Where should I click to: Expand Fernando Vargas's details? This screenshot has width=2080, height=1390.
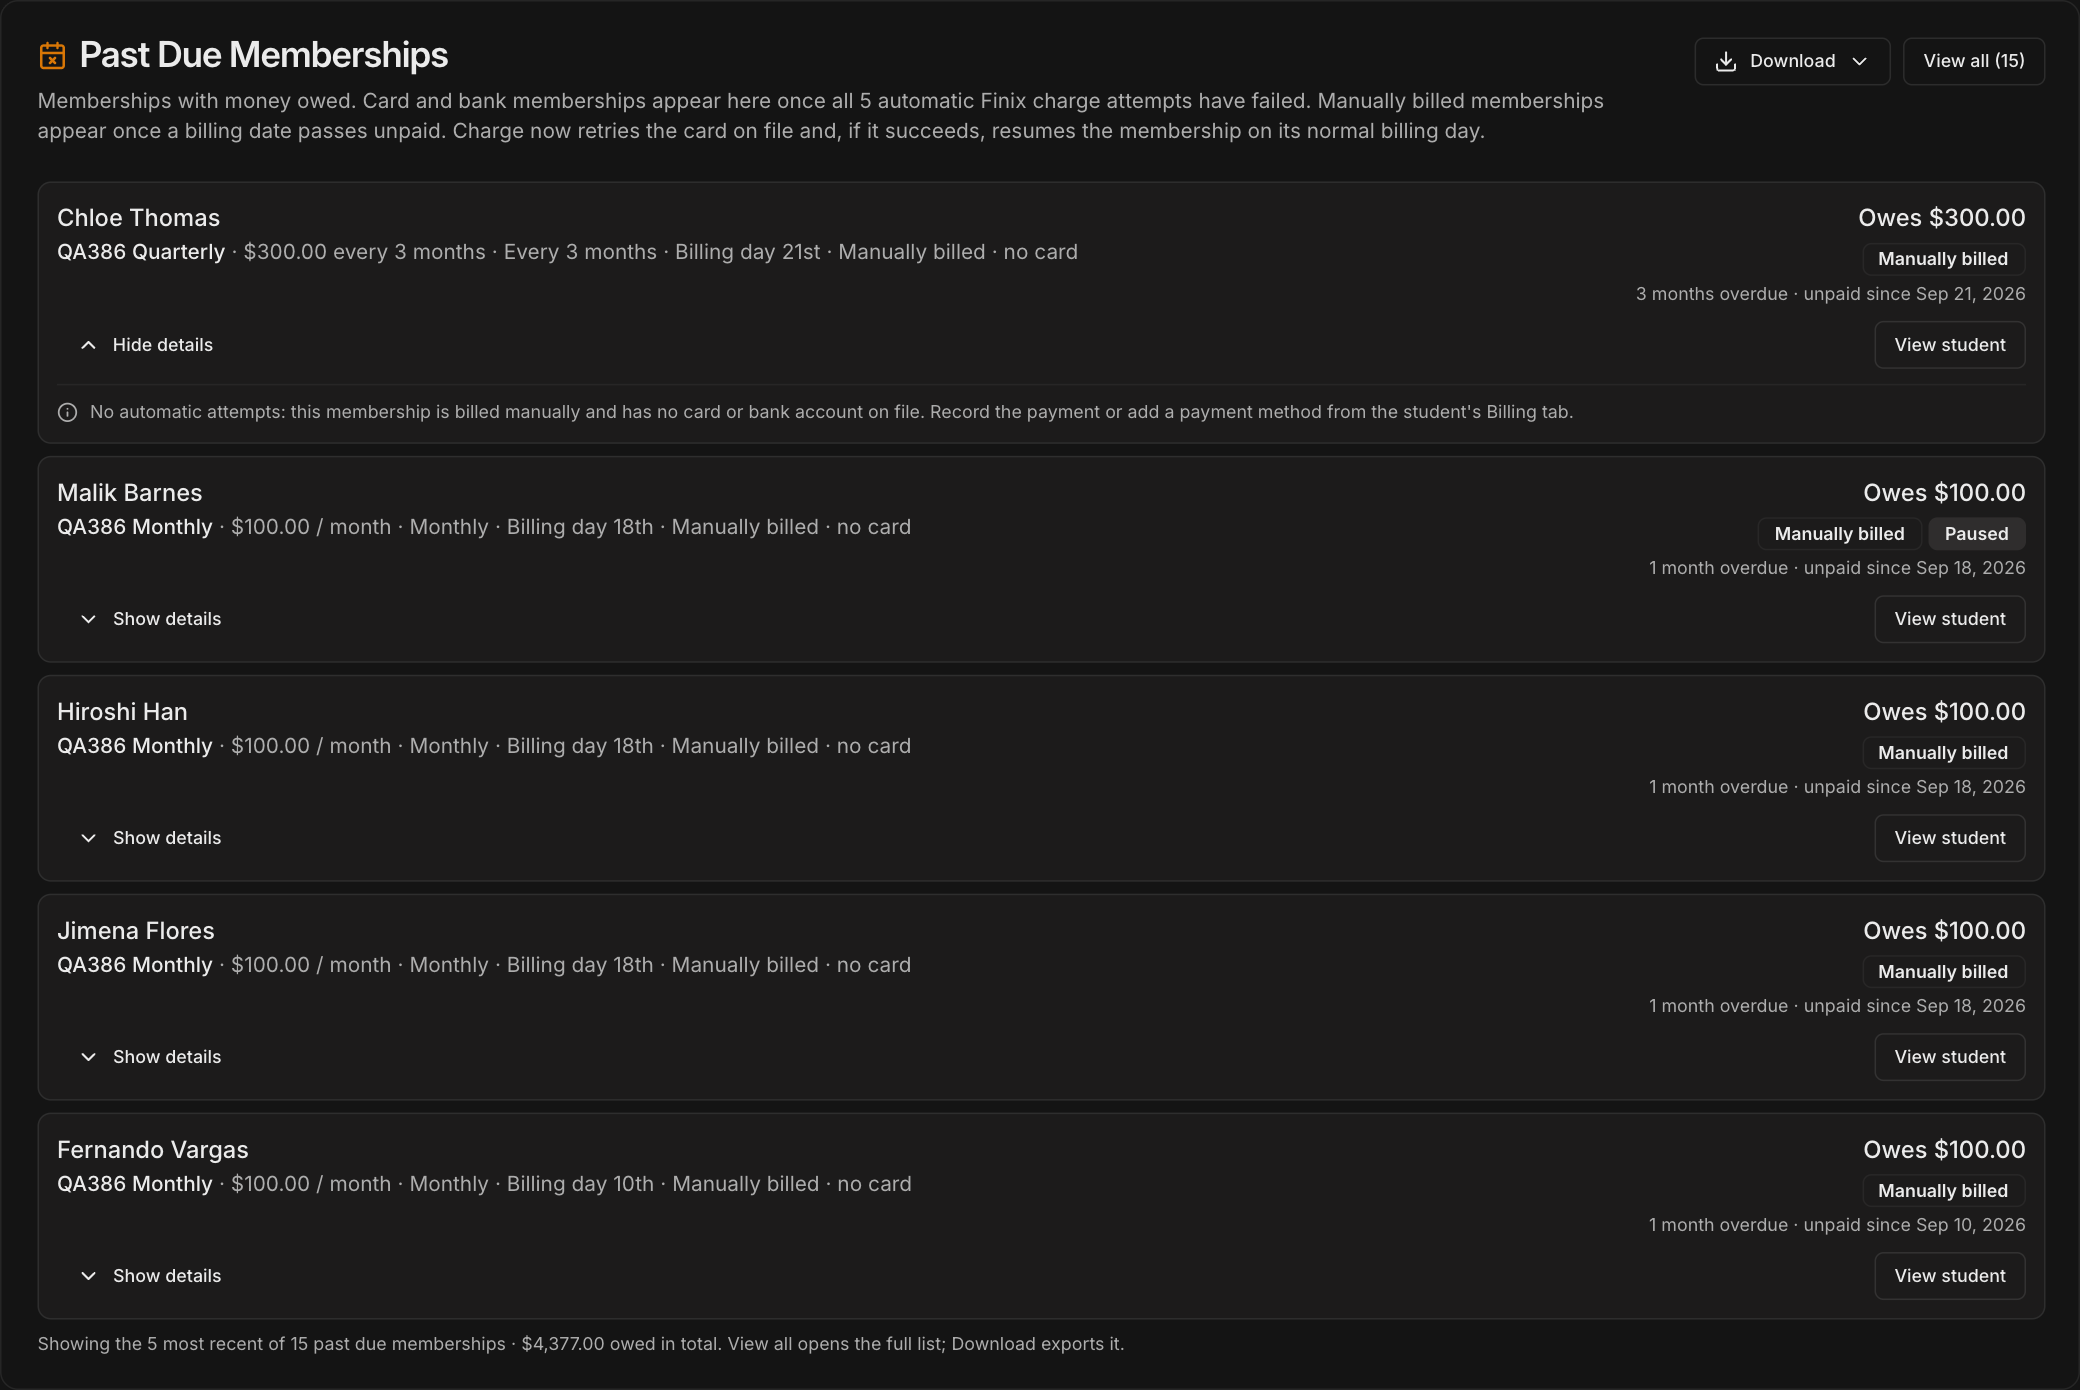(x=150, y=1276)
